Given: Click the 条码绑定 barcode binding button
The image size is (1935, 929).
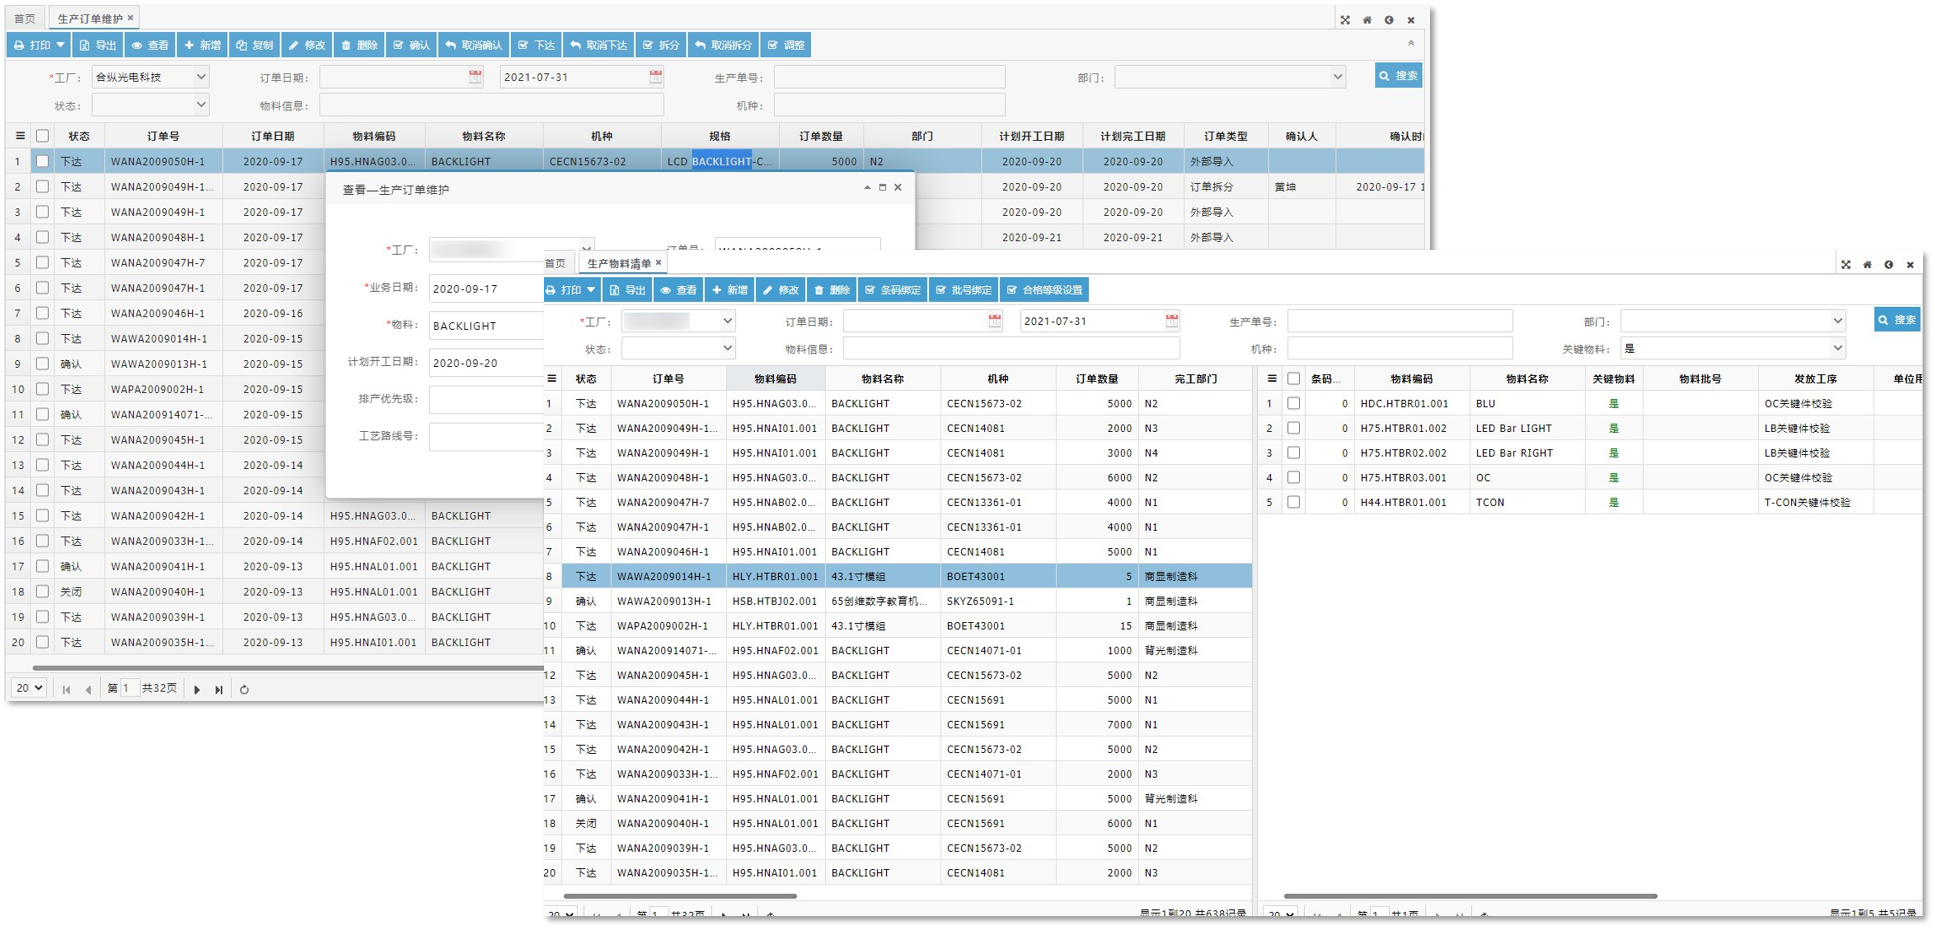Looking at the screenshot, I should tap(892, 290).
